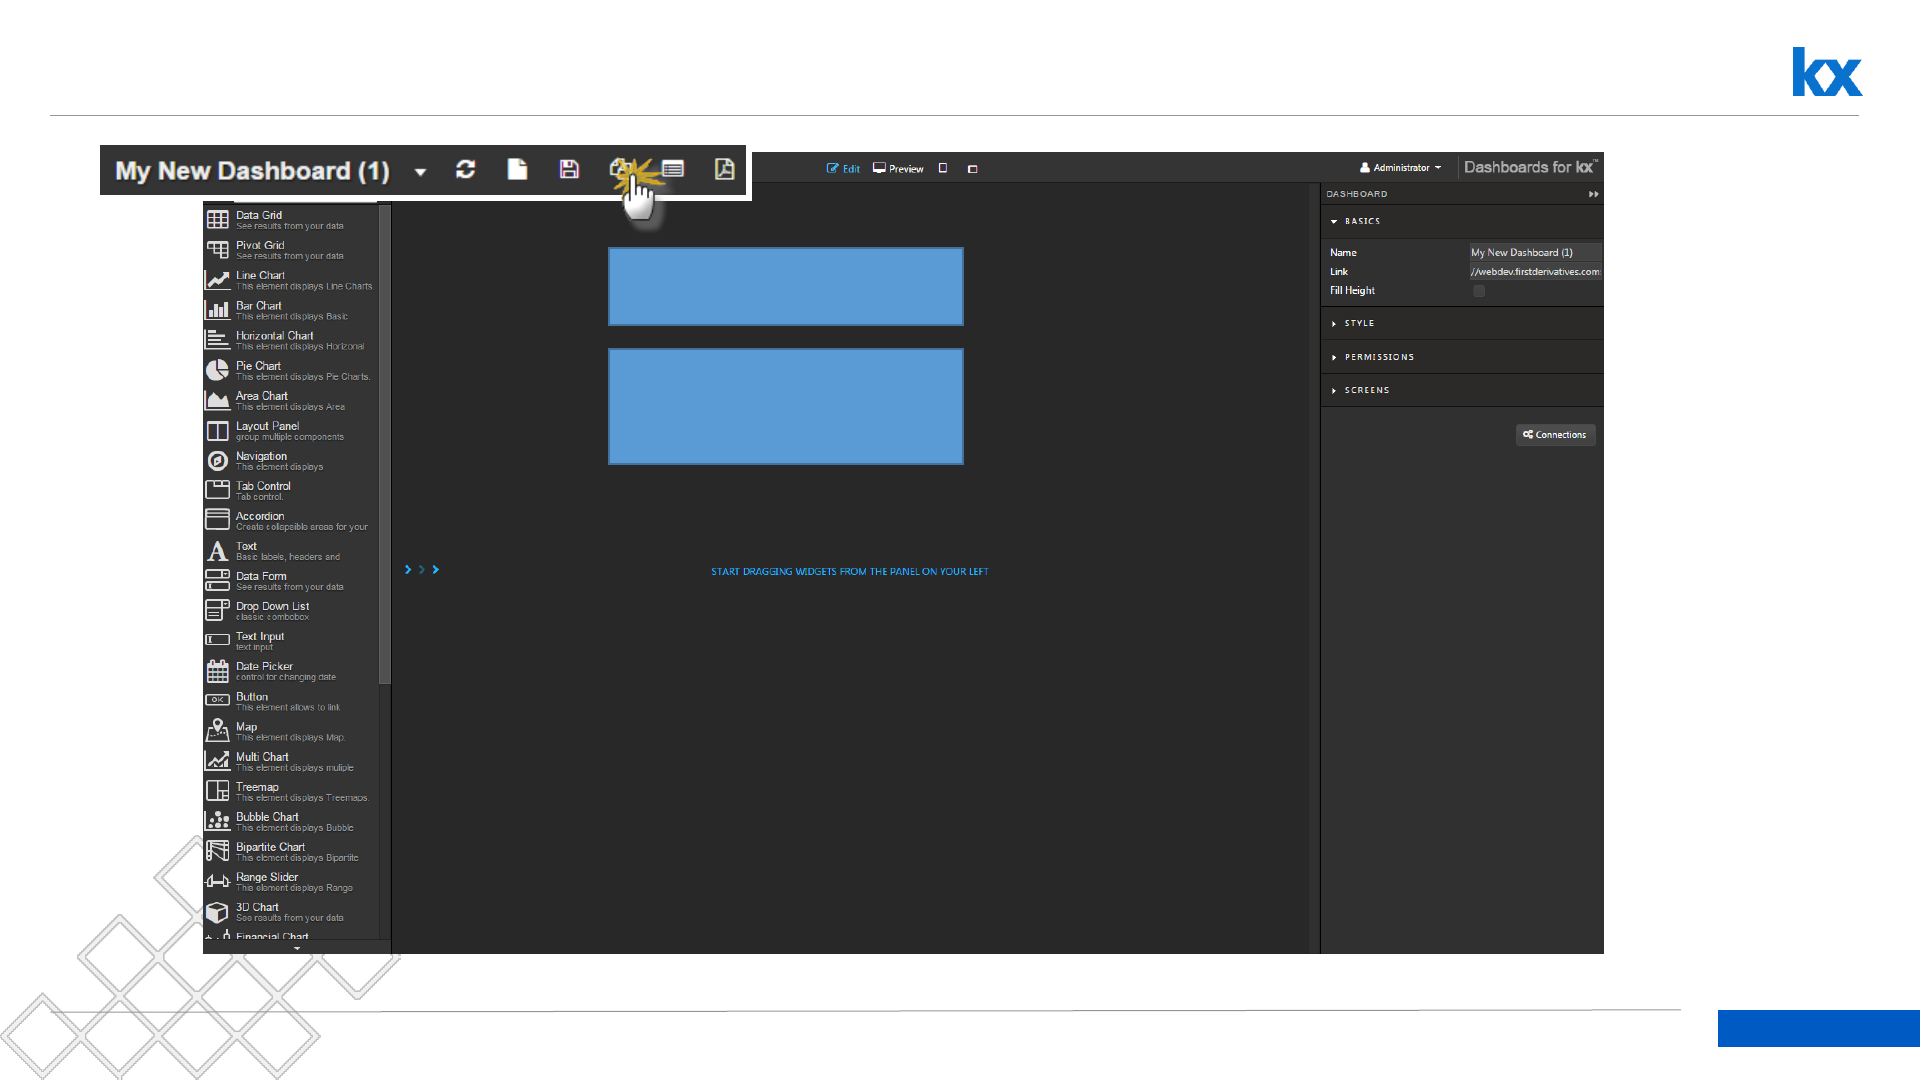Export the dashboard as PDF

(x=724, y=170)
